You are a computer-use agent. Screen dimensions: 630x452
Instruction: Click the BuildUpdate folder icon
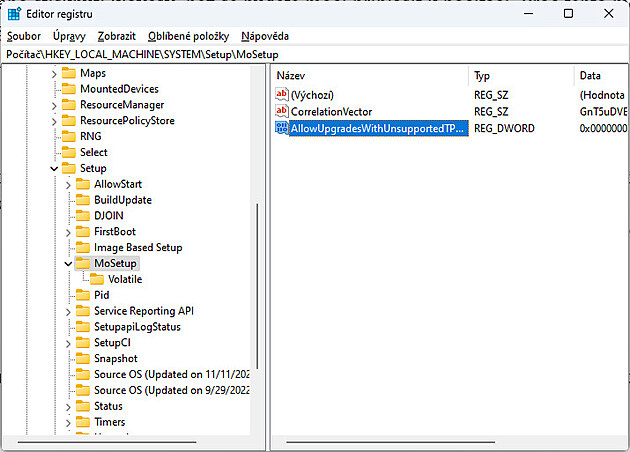(83, 200)
